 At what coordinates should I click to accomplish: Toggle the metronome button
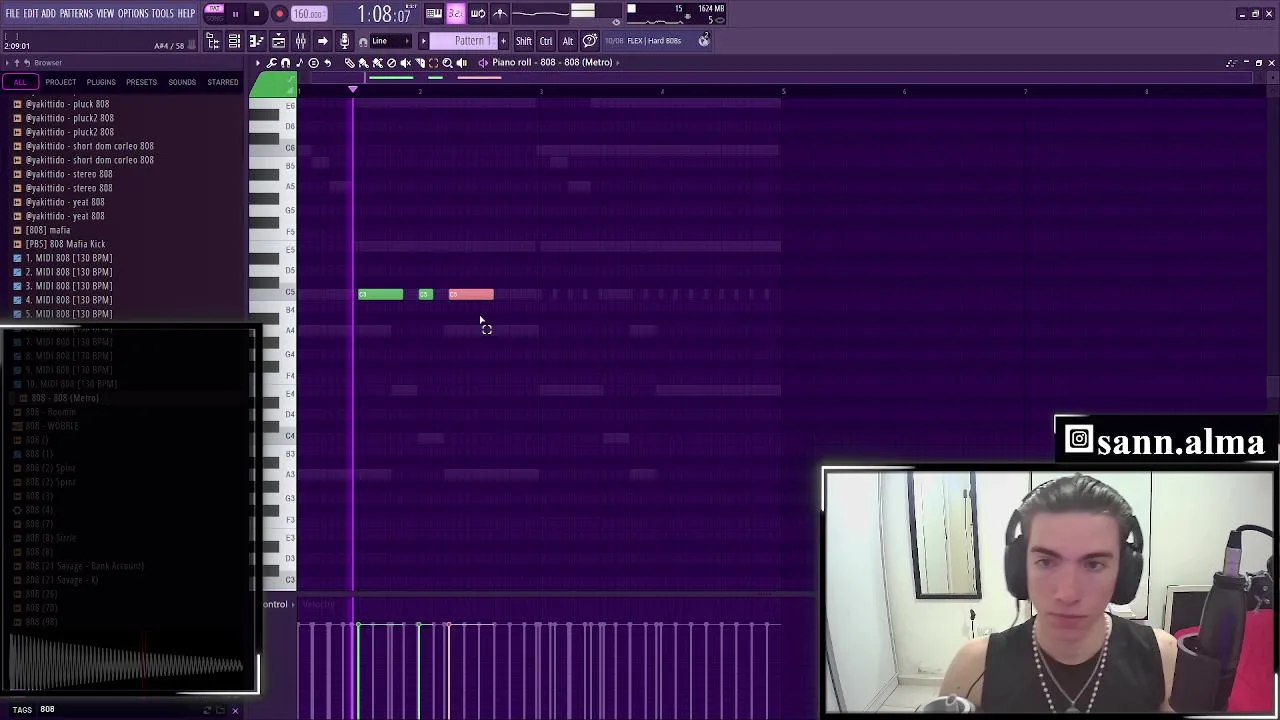[x=500, y=13]
